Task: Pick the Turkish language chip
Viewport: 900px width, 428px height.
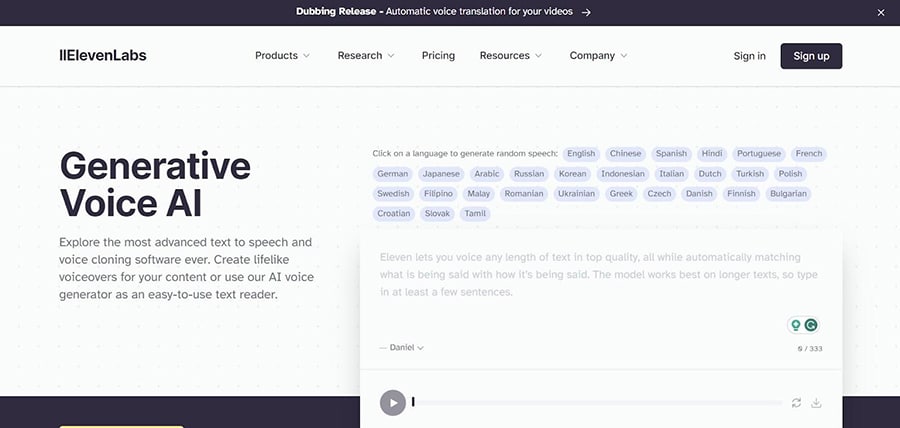Action: (751, 174)
